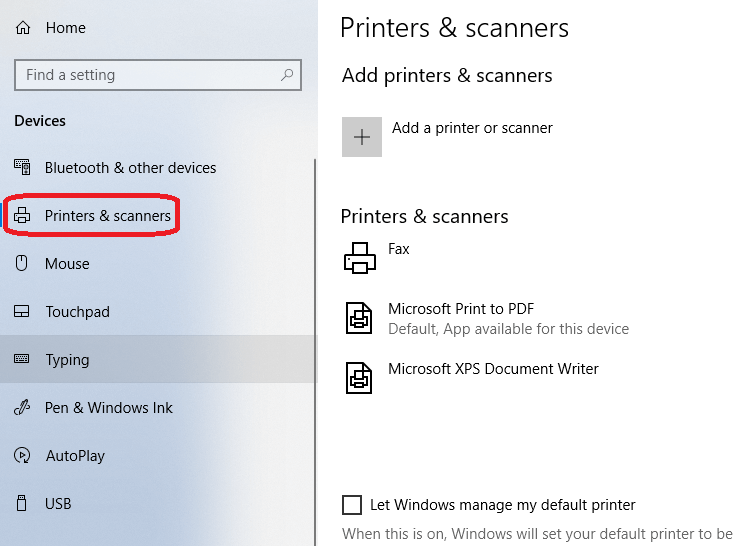This screenshot has height=546, width=742.
Task: Click the Home house icon
Action: click(23, 28)
